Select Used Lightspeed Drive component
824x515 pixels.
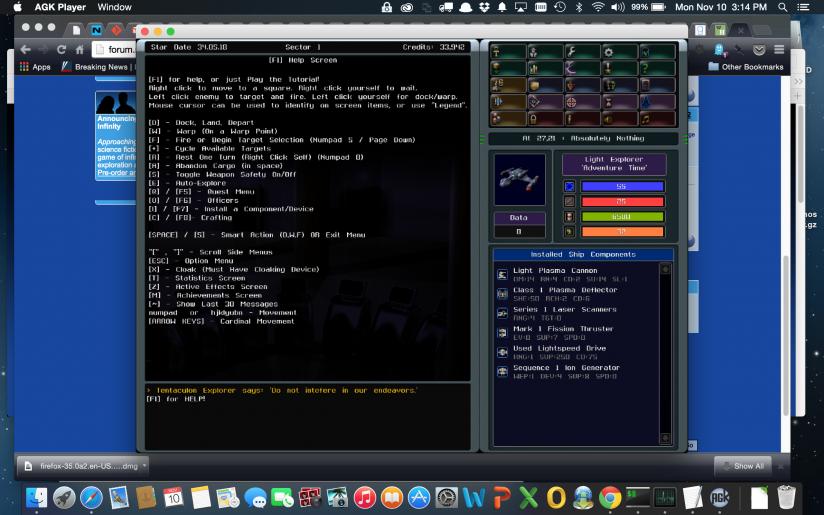559,348
